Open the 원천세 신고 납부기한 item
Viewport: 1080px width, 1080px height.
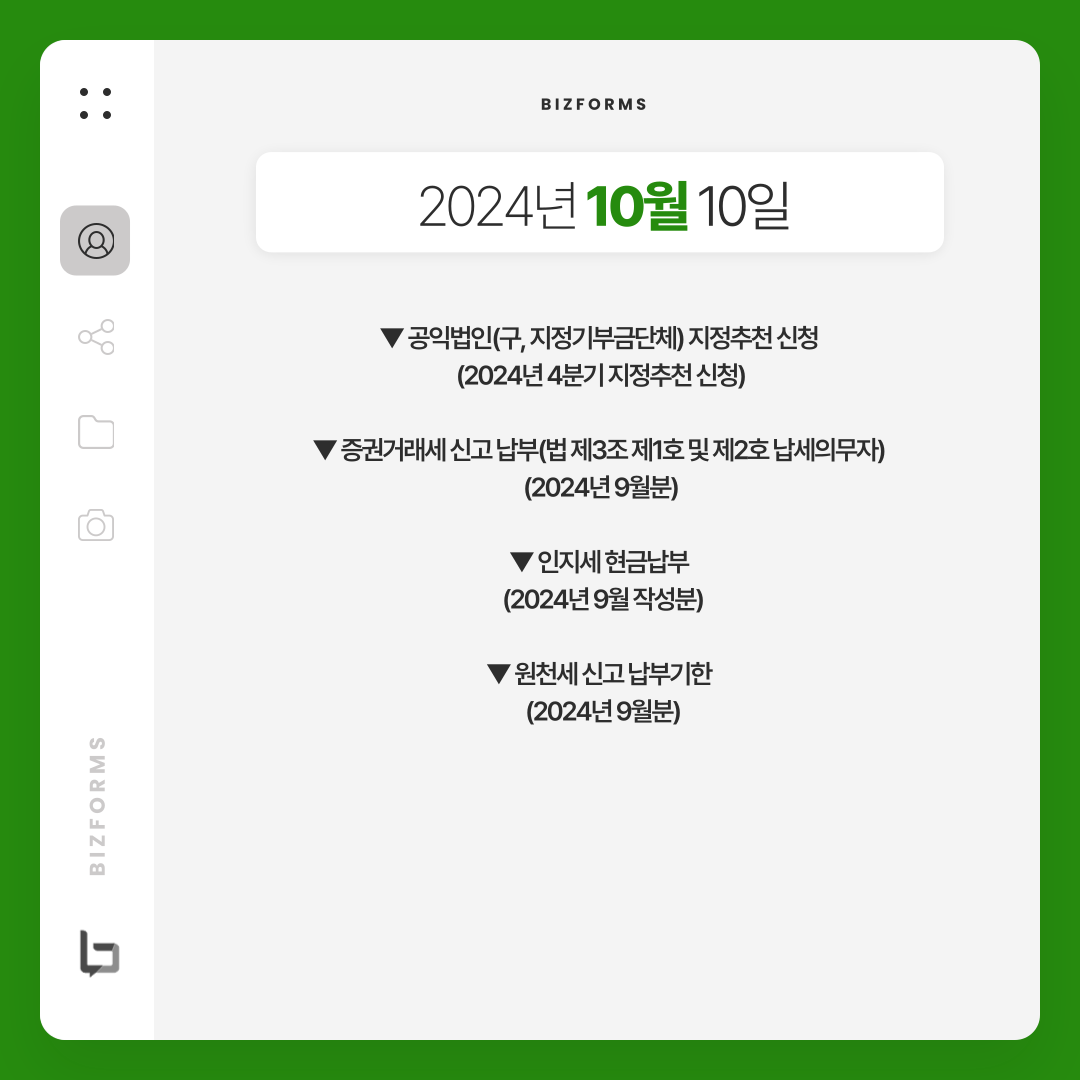pos(612,674)
